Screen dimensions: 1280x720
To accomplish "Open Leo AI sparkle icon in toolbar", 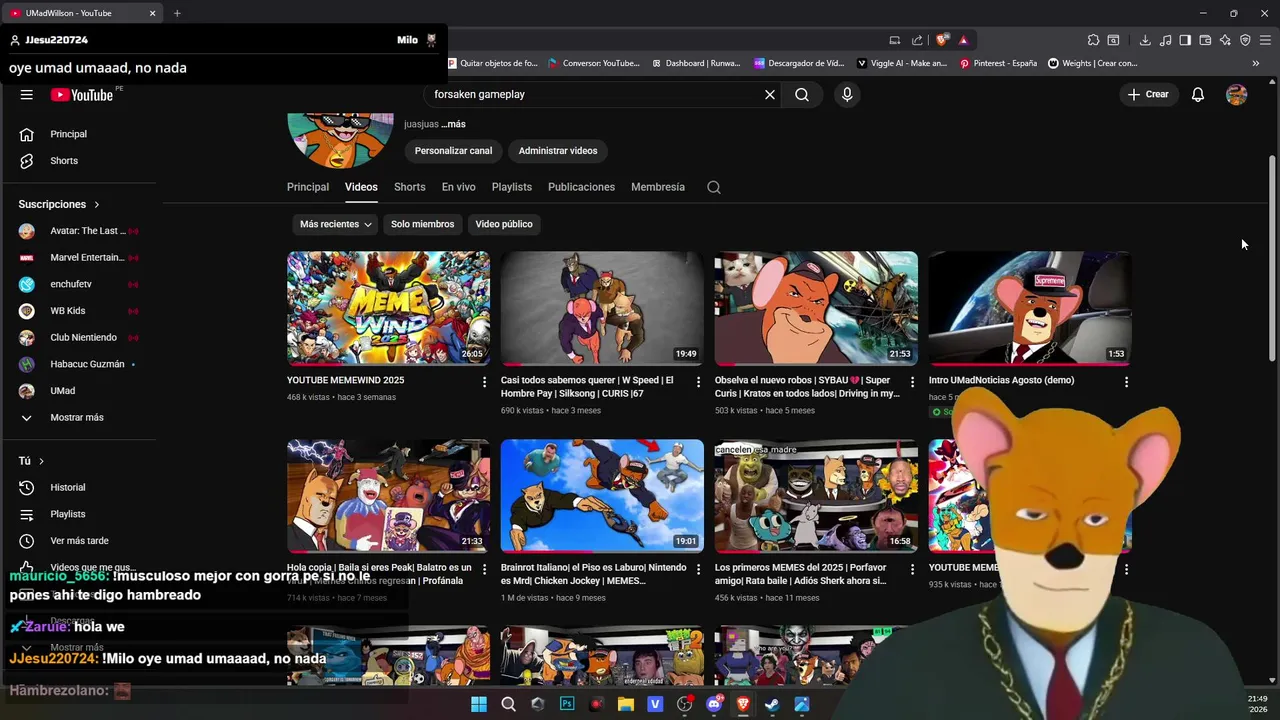I will [1225, 40].
